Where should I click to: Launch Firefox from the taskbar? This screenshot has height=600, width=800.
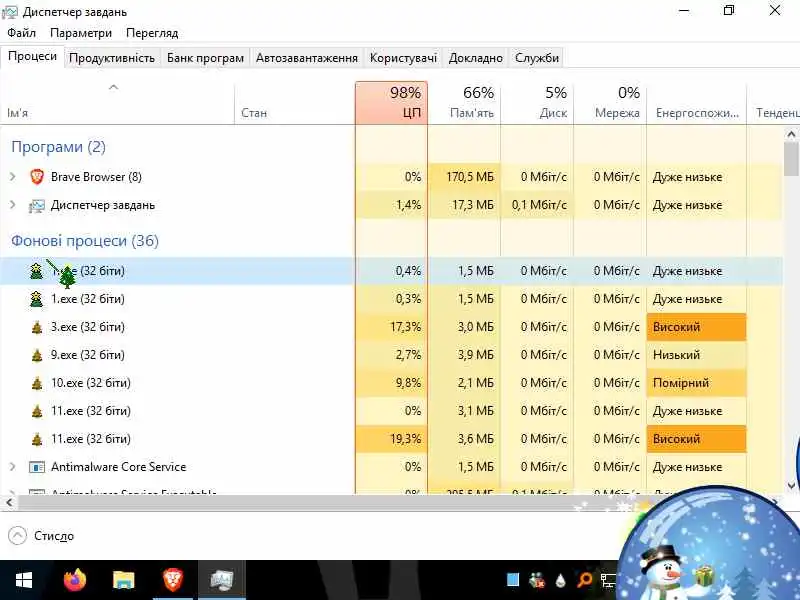coord(75,580)
